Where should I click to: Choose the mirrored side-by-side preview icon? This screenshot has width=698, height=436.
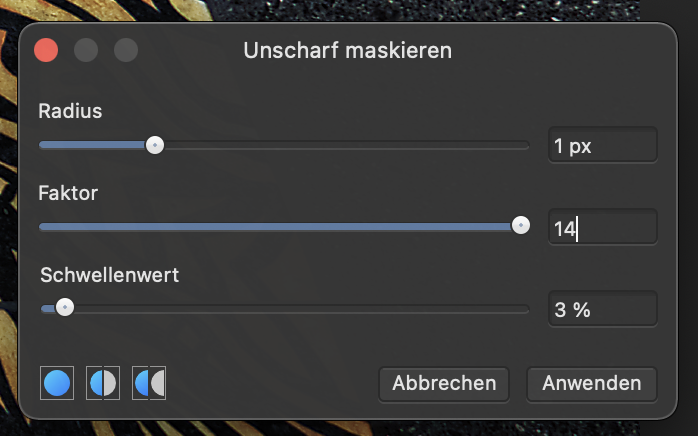[x=149, y=383]
